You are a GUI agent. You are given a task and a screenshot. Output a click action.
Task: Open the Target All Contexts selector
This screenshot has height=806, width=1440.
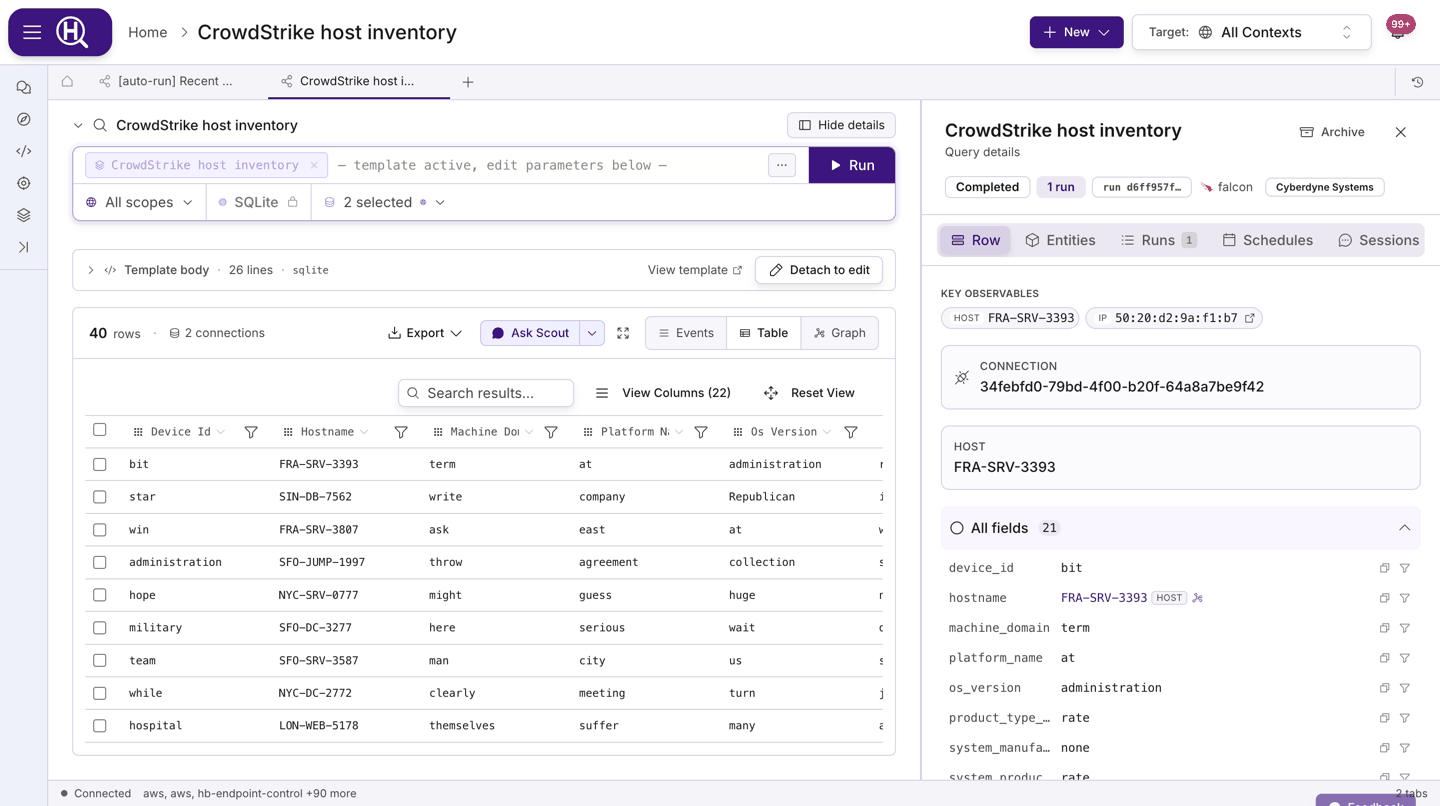click(x=1251, y=32)
